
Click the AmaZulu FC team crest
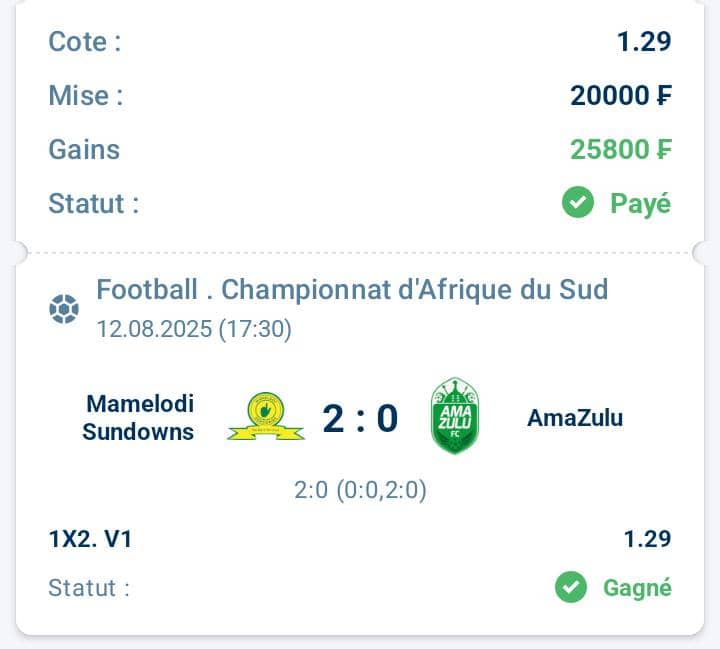tap(455, 416)
